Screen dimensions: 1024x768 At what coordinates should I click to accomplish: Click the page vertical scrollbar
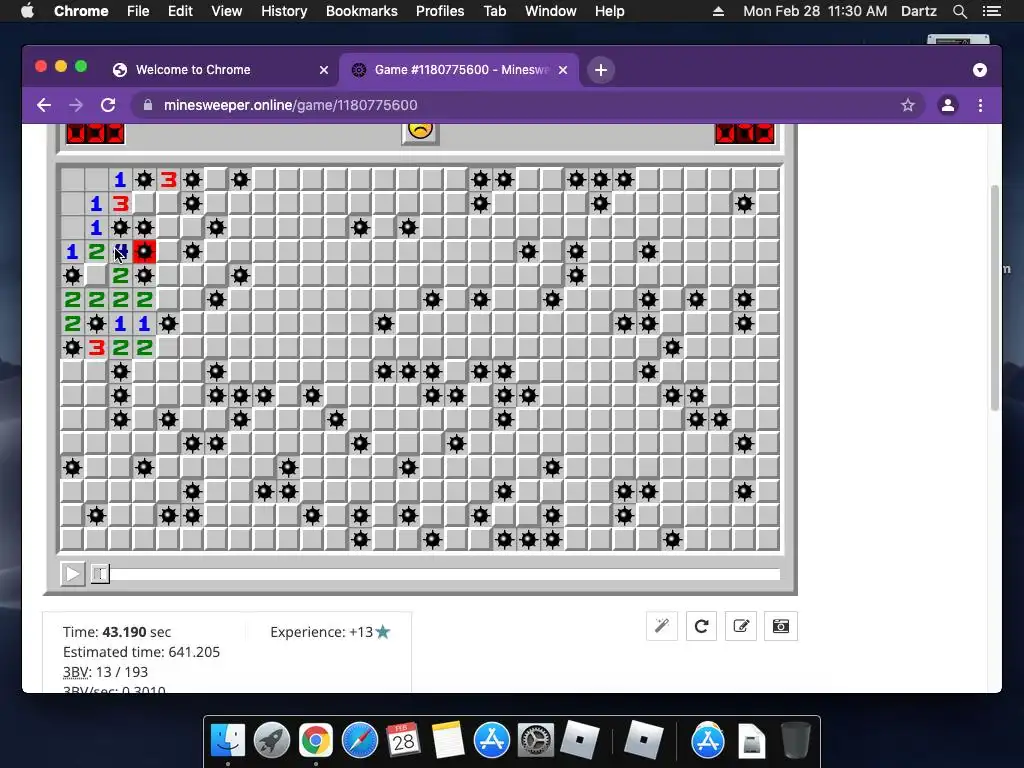tap(995, 298)
